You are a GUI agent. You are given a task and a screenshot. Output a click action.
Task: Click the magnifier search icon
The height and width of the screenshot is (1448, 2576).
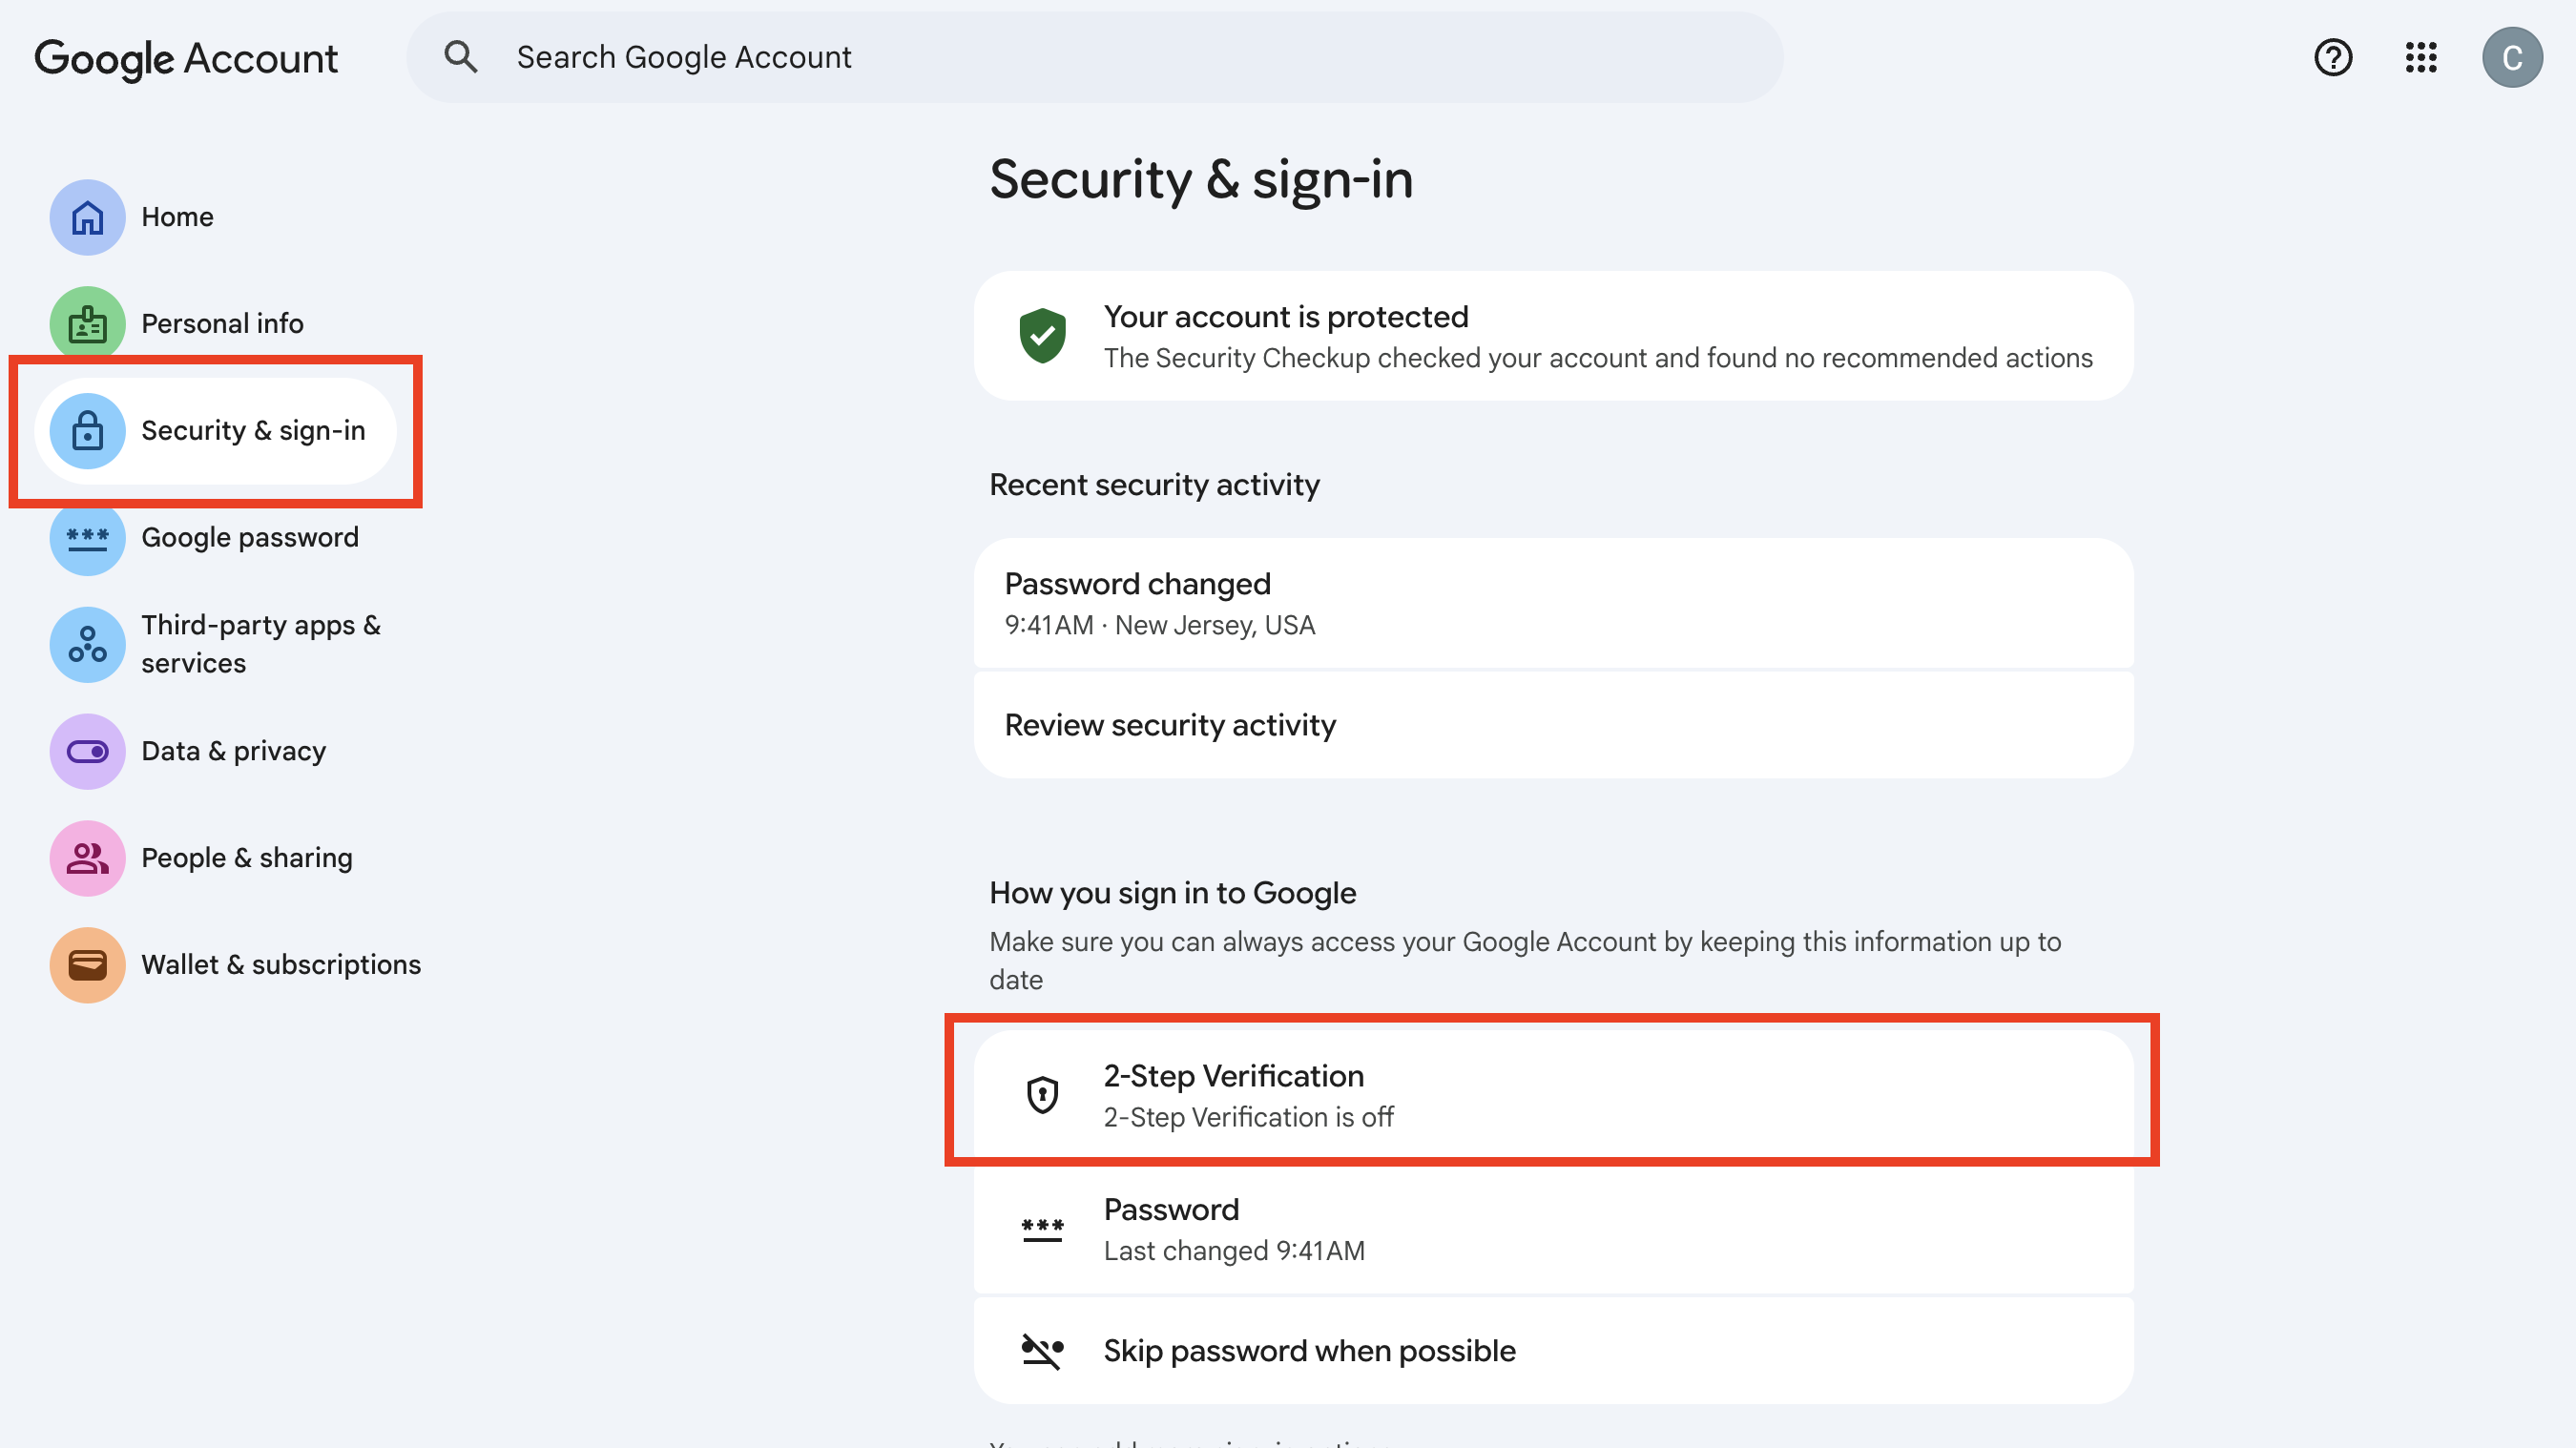[460, 57]
